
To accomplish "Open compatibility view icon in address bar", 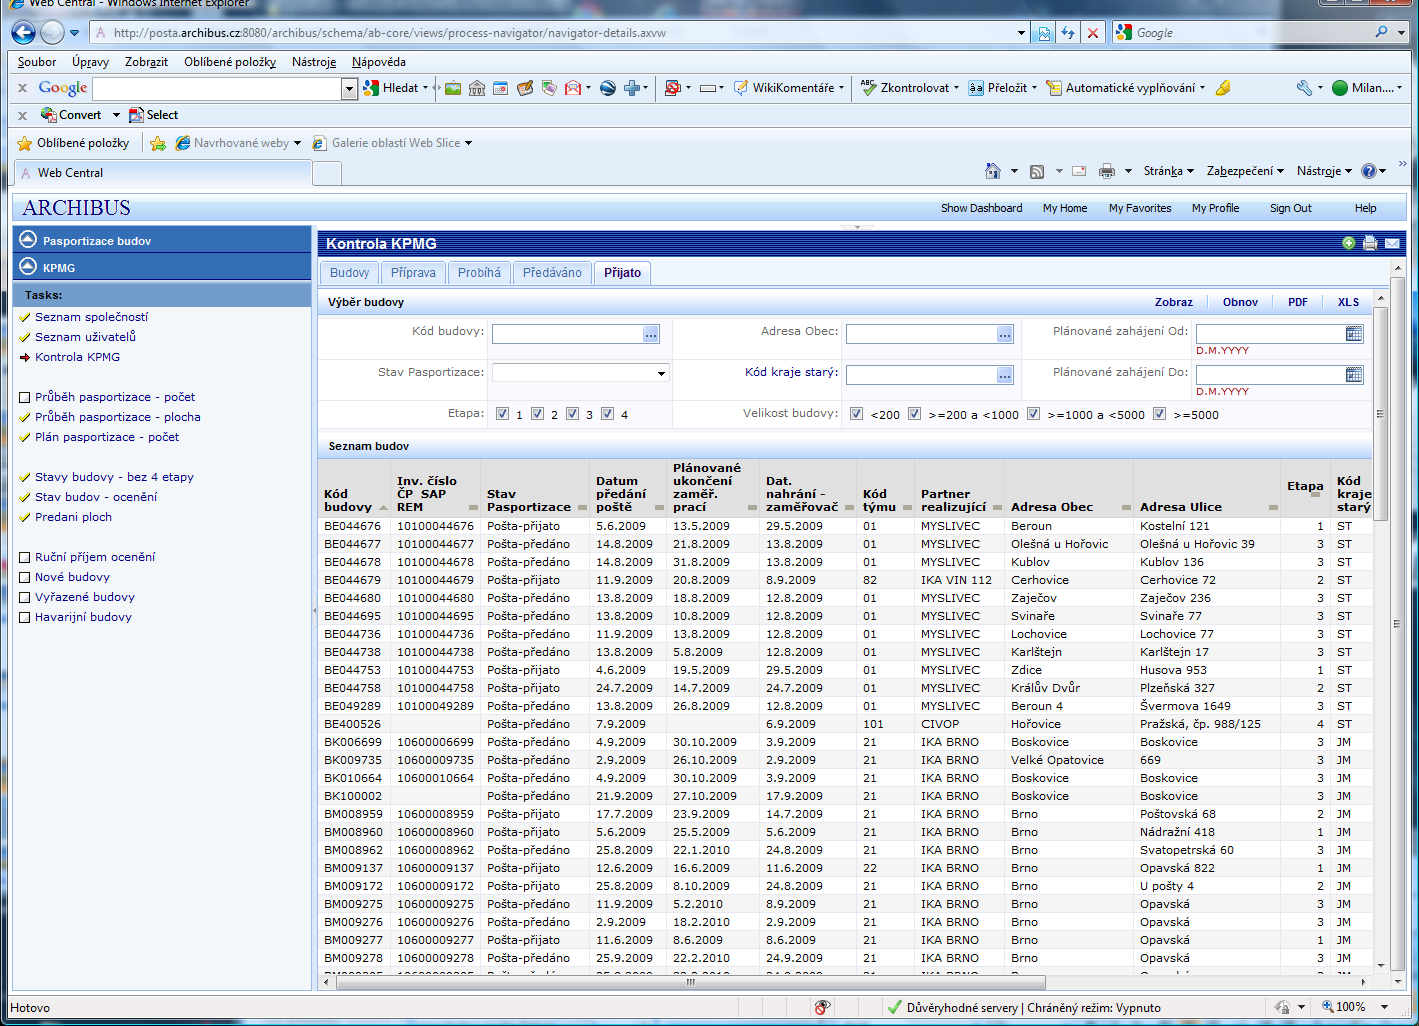I will click(1044, 33).
